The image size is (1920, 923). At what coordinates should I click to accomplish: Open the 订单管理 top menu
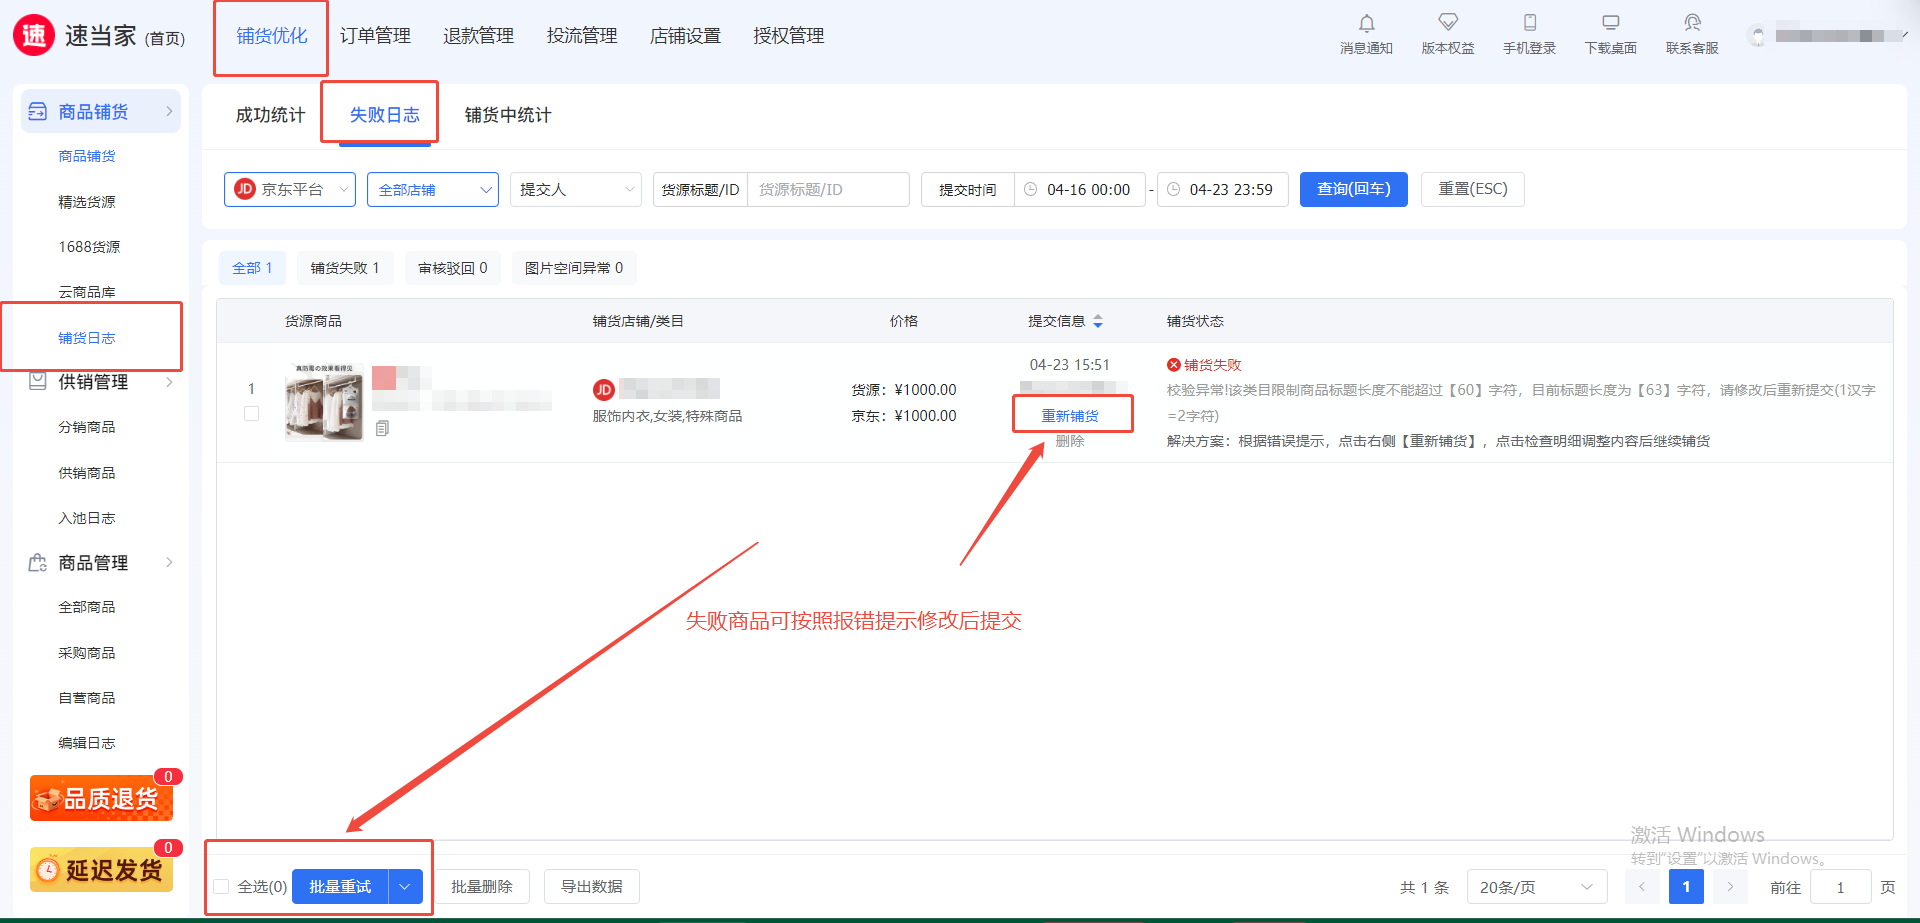click(x=375, y=36)
